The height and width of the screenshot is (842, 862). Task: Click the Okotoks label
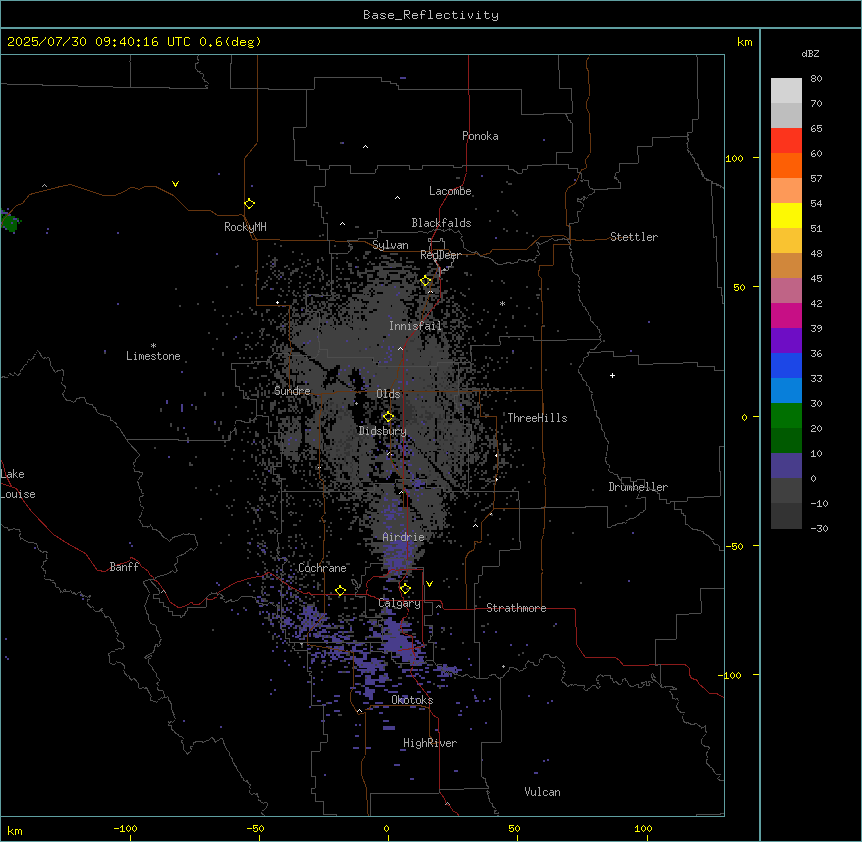pos(412,700)
